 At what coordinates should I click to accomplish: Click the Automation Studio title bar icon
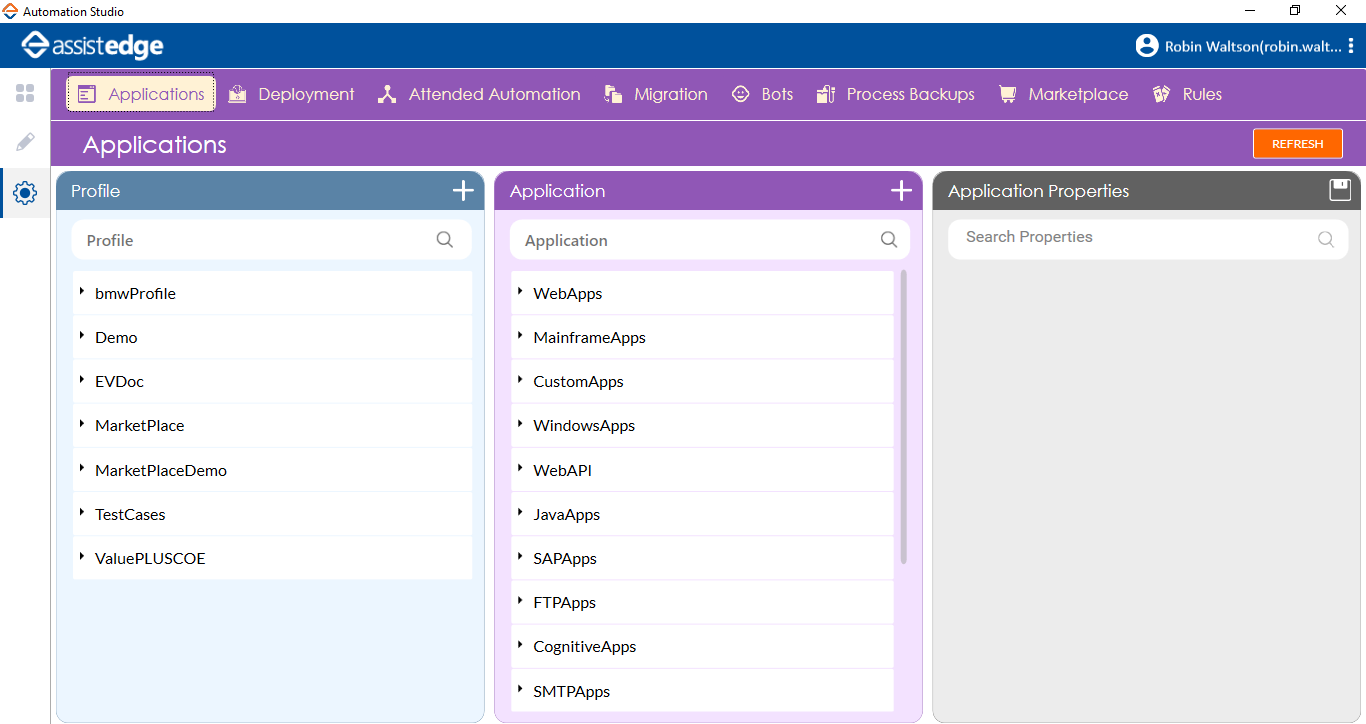pos(11,11)
